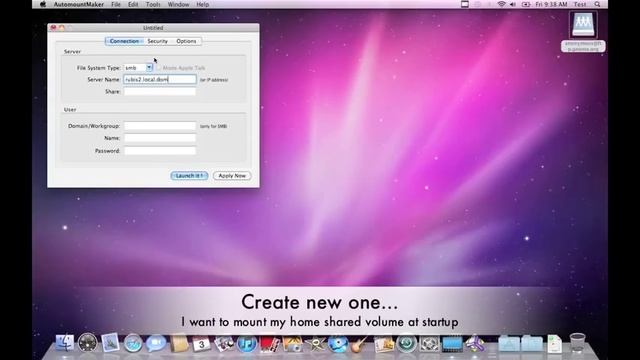Focus the Share input field
Viewport: 640px width, 360px height.
point(160,92)
